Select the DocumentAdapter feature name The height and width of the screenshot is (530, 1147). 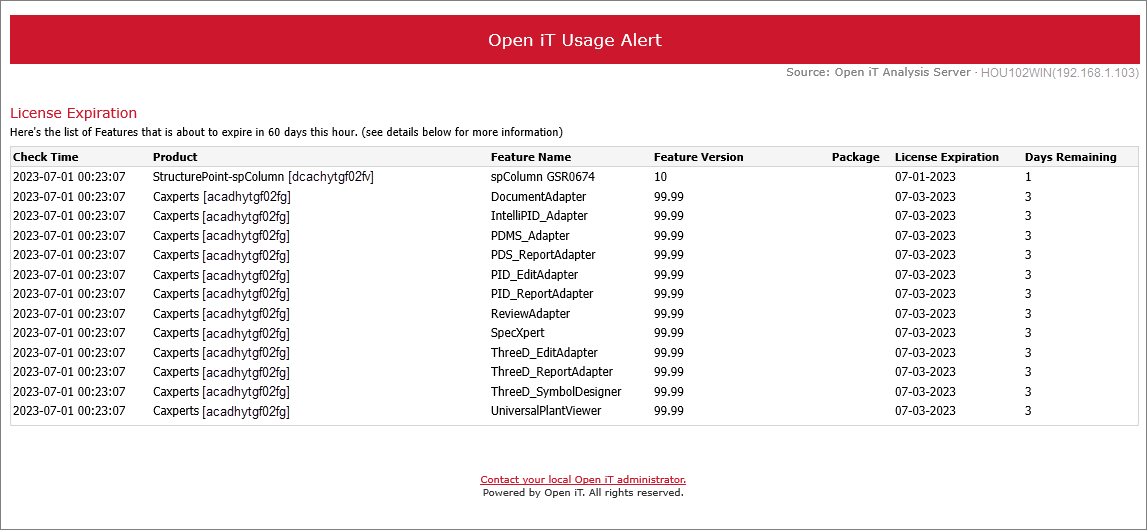538,197
